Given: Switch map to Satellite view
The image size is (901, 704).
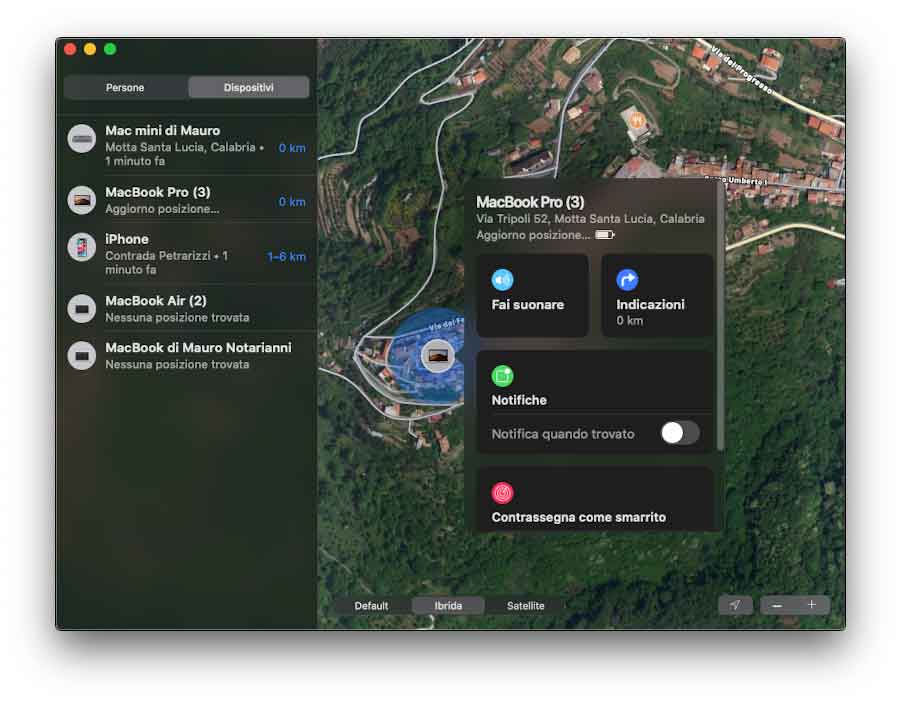Looking at the screenshot, I should (x=525, y=605).
